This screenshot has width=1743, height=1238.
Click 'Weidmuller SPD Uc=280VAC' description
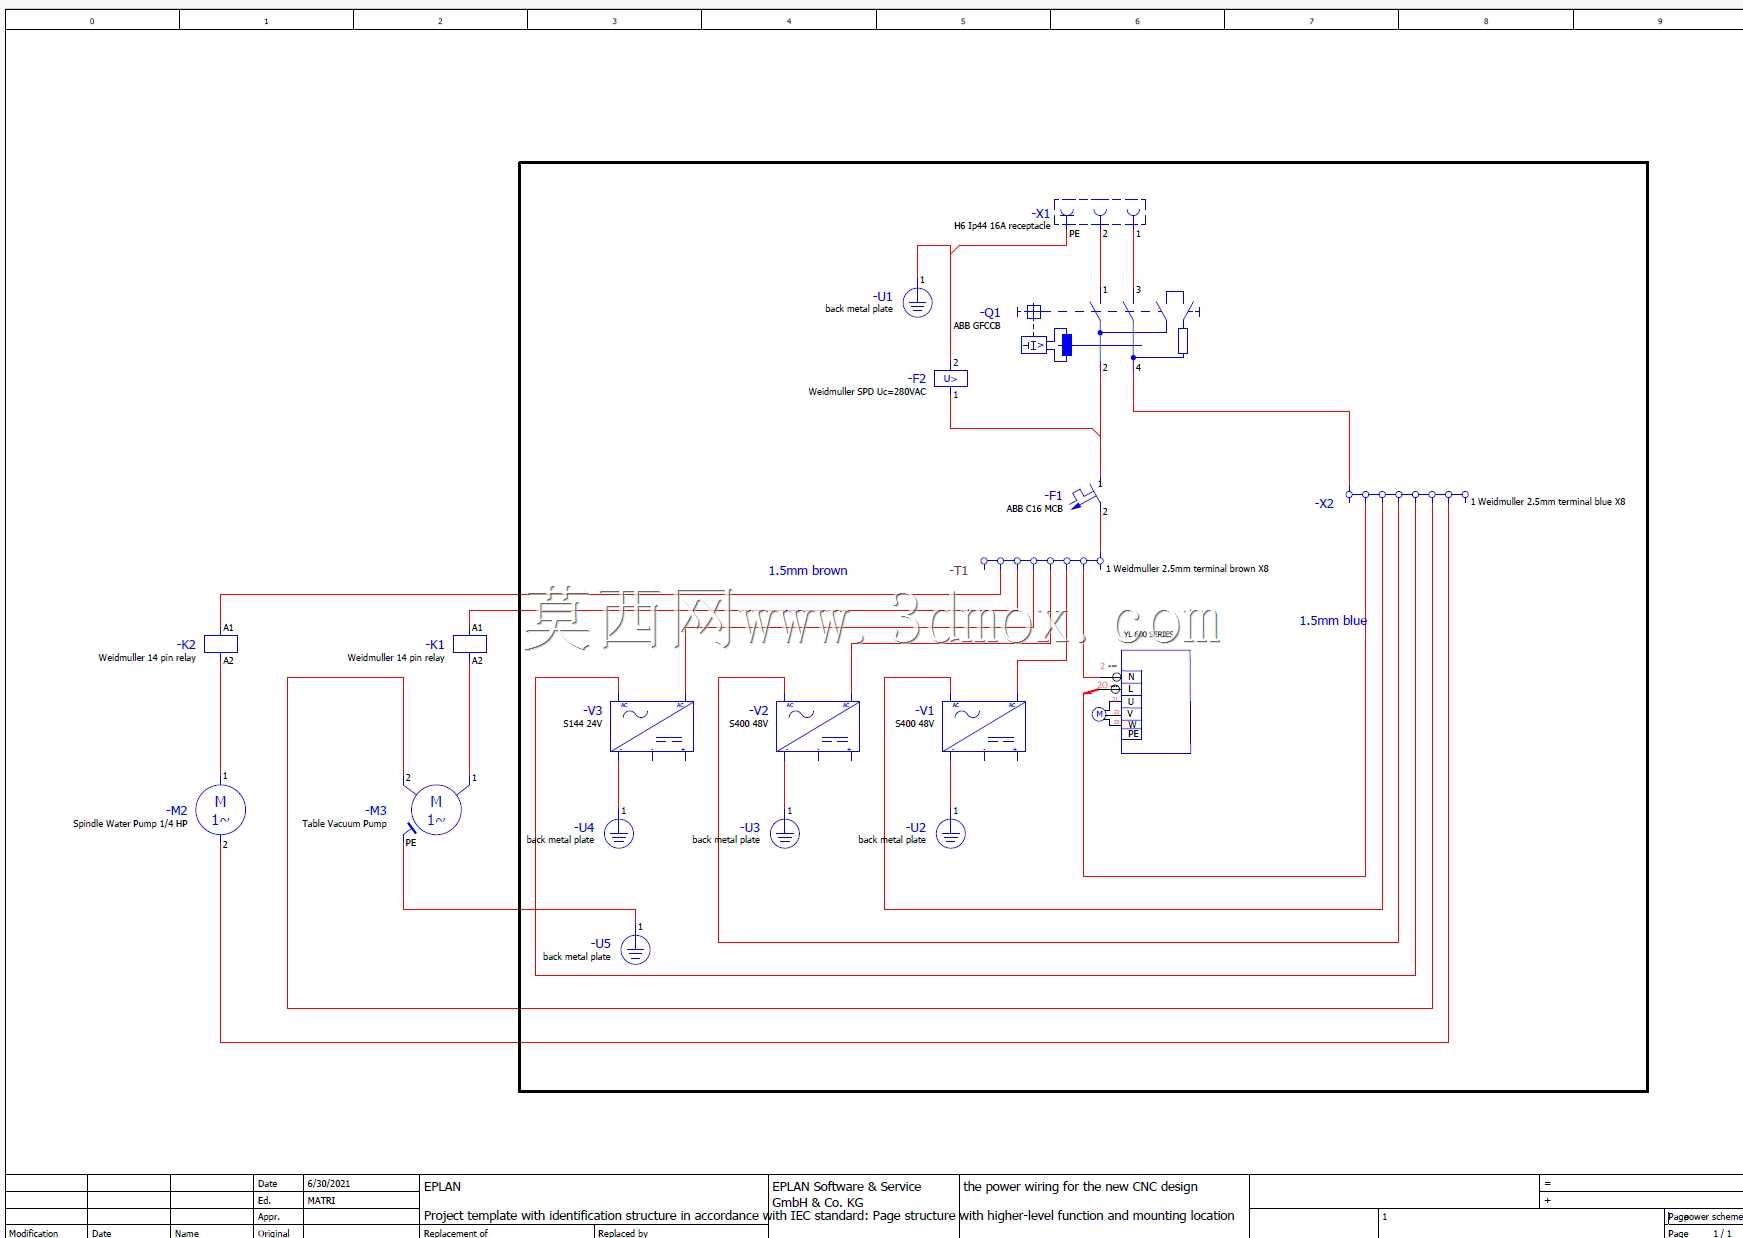coord(867,392)
